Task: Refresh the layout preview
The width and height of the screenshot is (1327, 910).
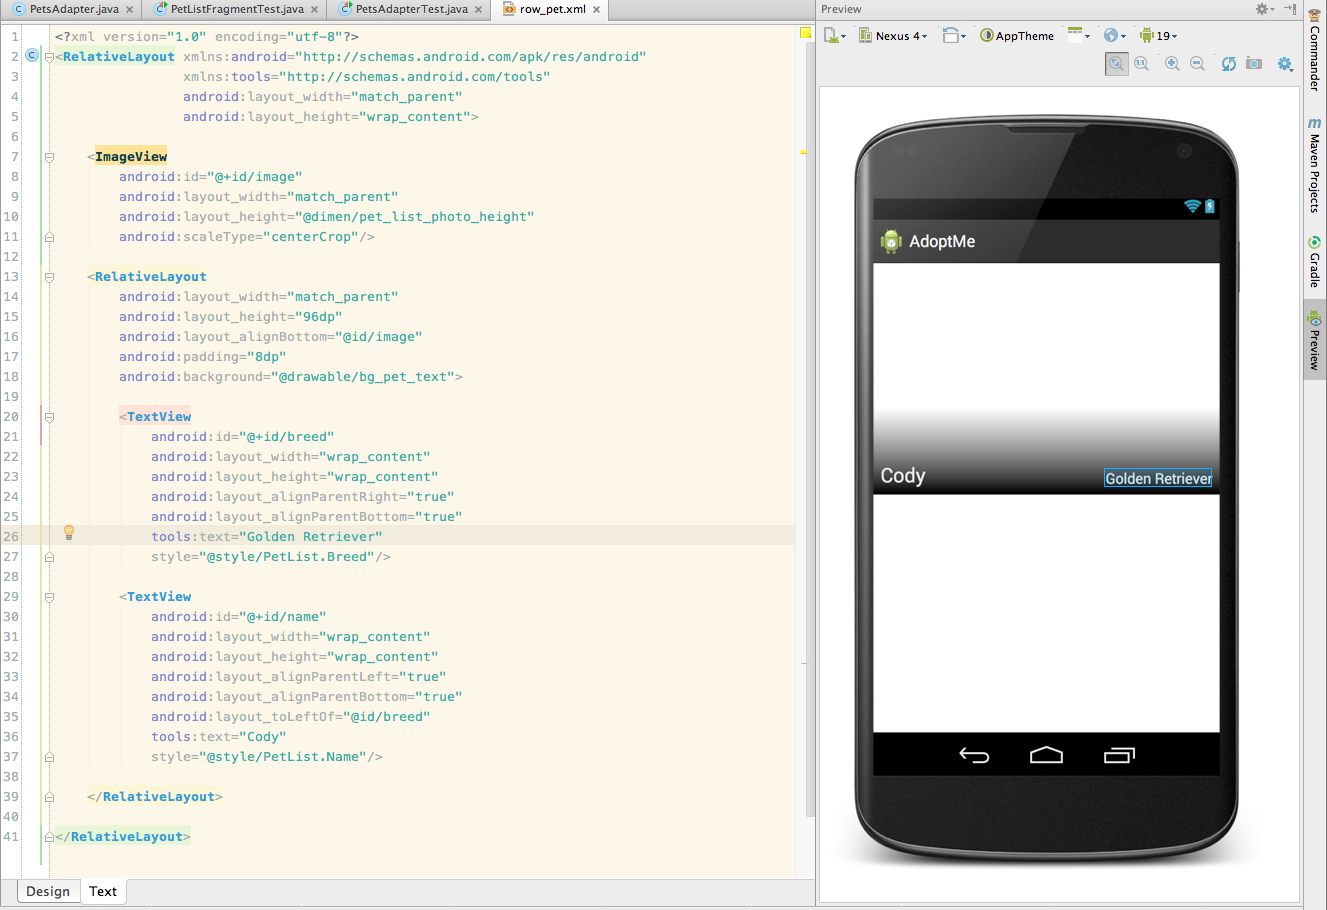Action: tap(1228, 64)
